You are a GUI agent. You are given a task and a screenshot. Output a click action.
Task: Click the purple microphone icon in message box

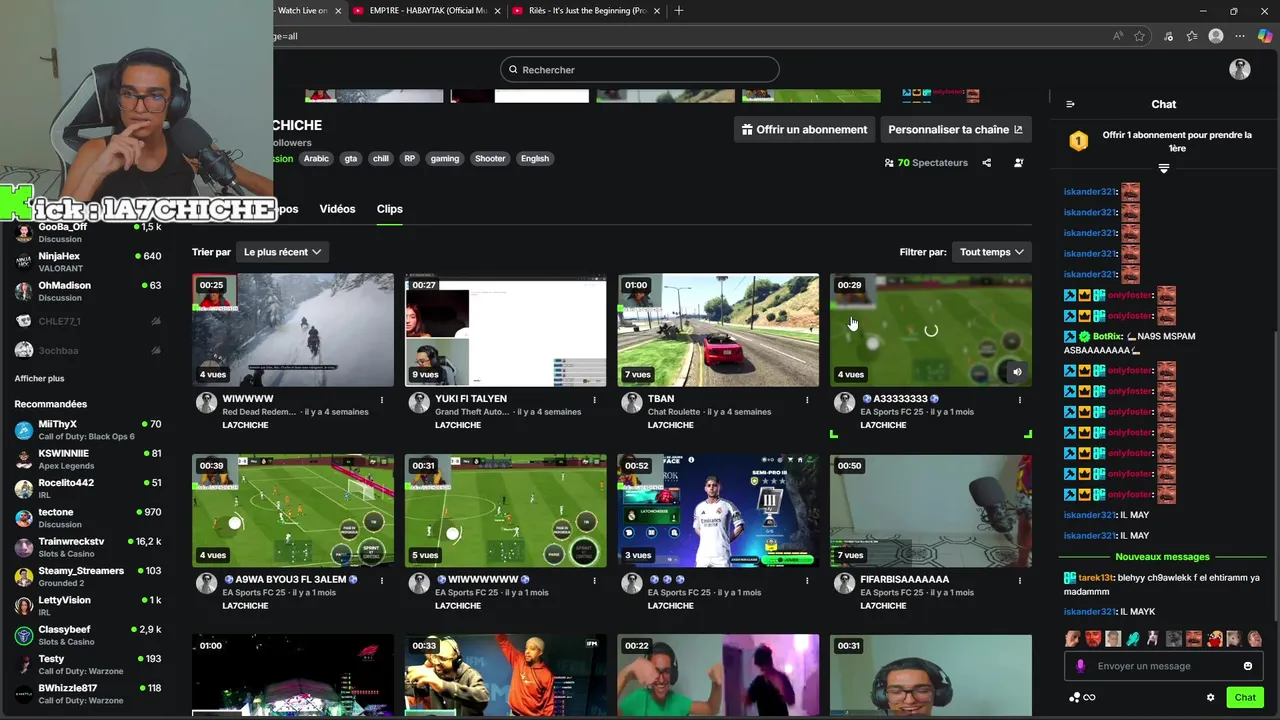point(1080,666)
